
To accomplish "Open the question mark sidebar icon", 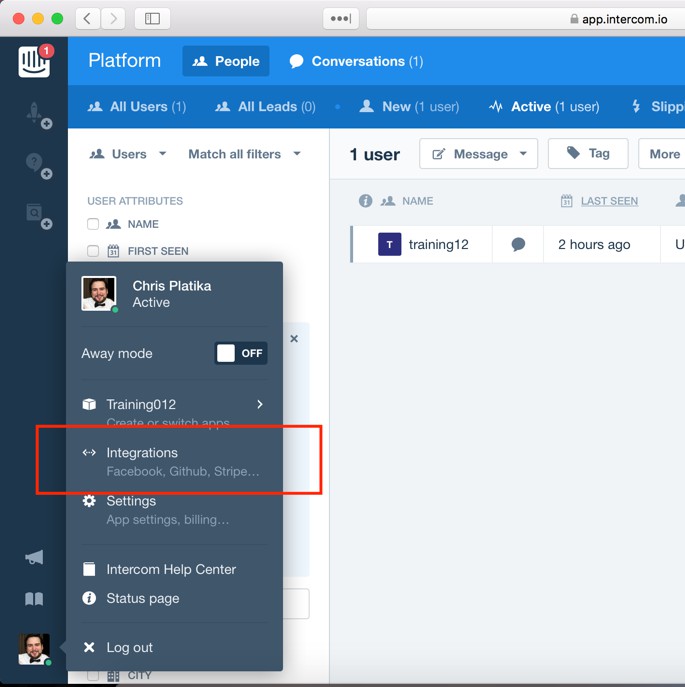I will pos(35,164).
